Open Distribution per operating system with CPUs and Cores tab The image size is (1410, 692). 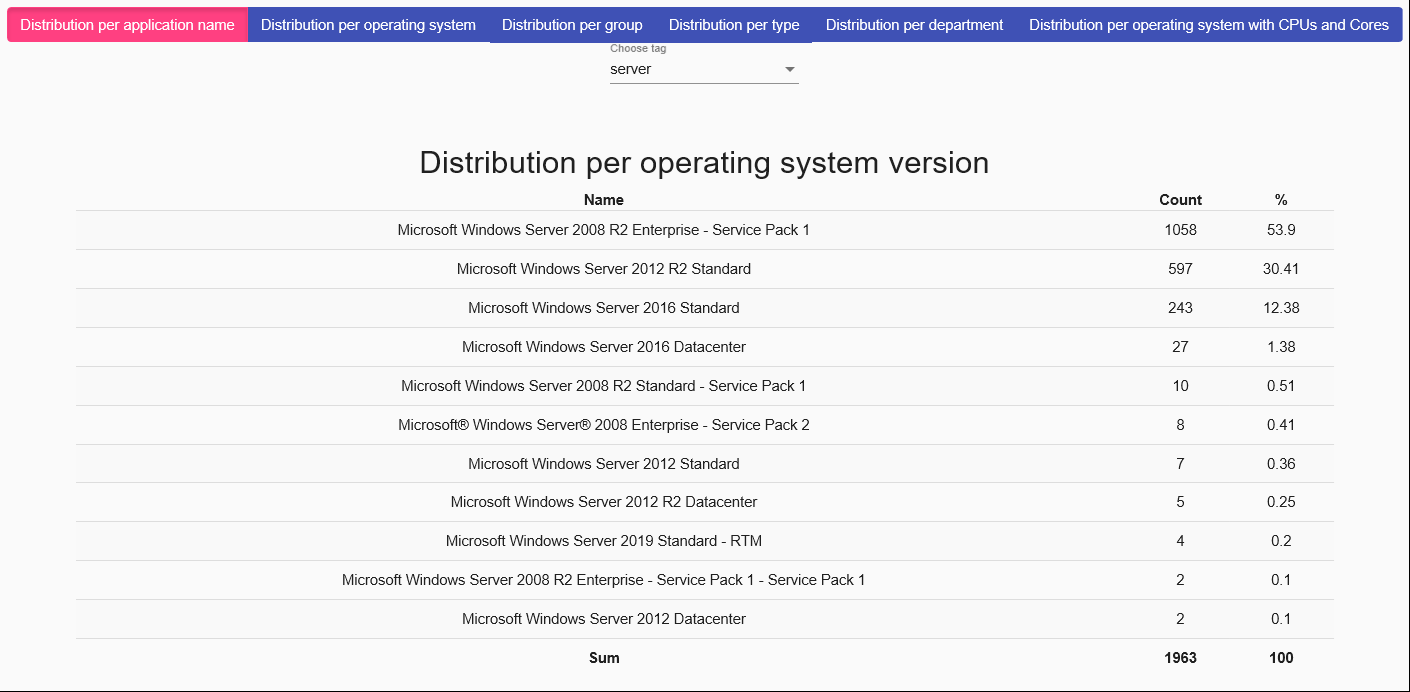[x=1208, y=25]
